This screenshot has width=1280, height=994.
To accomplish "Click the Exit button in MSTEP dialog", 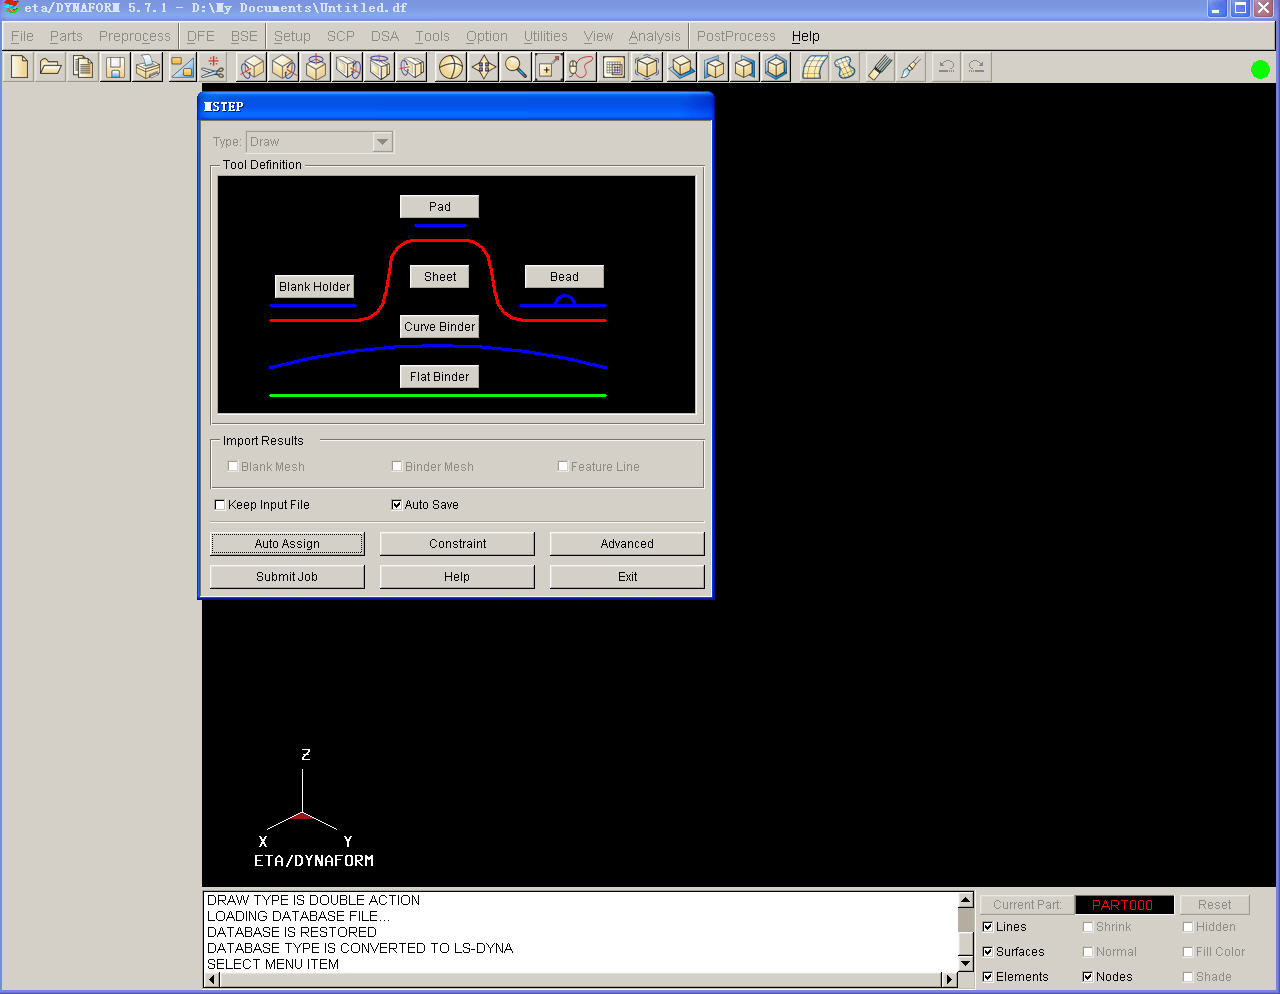I will (x=627, y=577).
